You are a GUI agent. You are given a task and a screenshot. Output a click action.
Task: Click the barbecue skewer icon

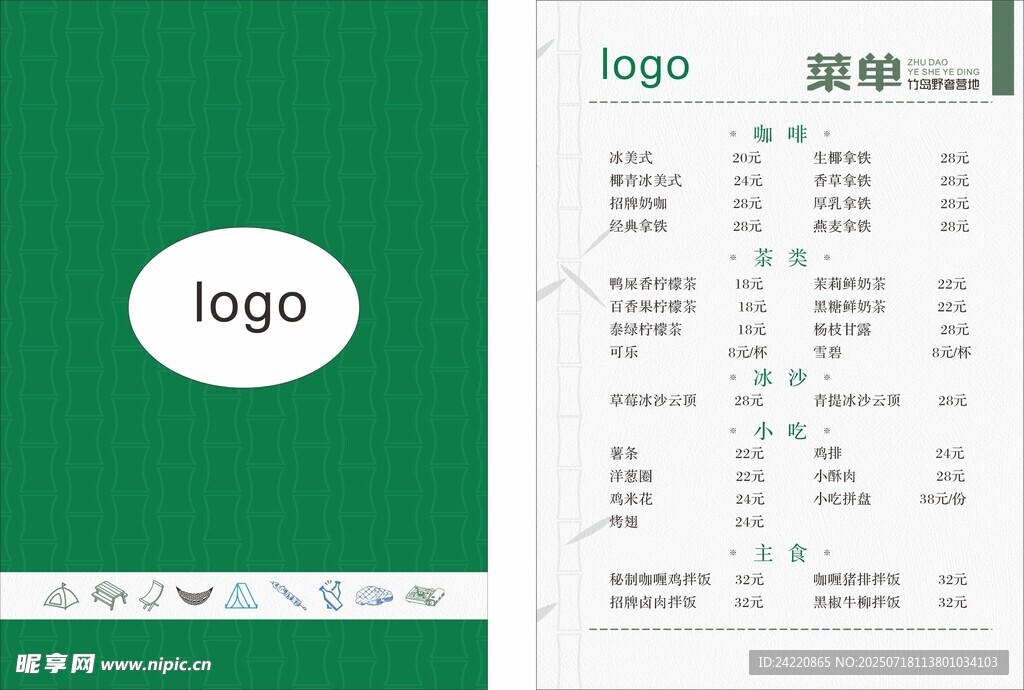287,596
